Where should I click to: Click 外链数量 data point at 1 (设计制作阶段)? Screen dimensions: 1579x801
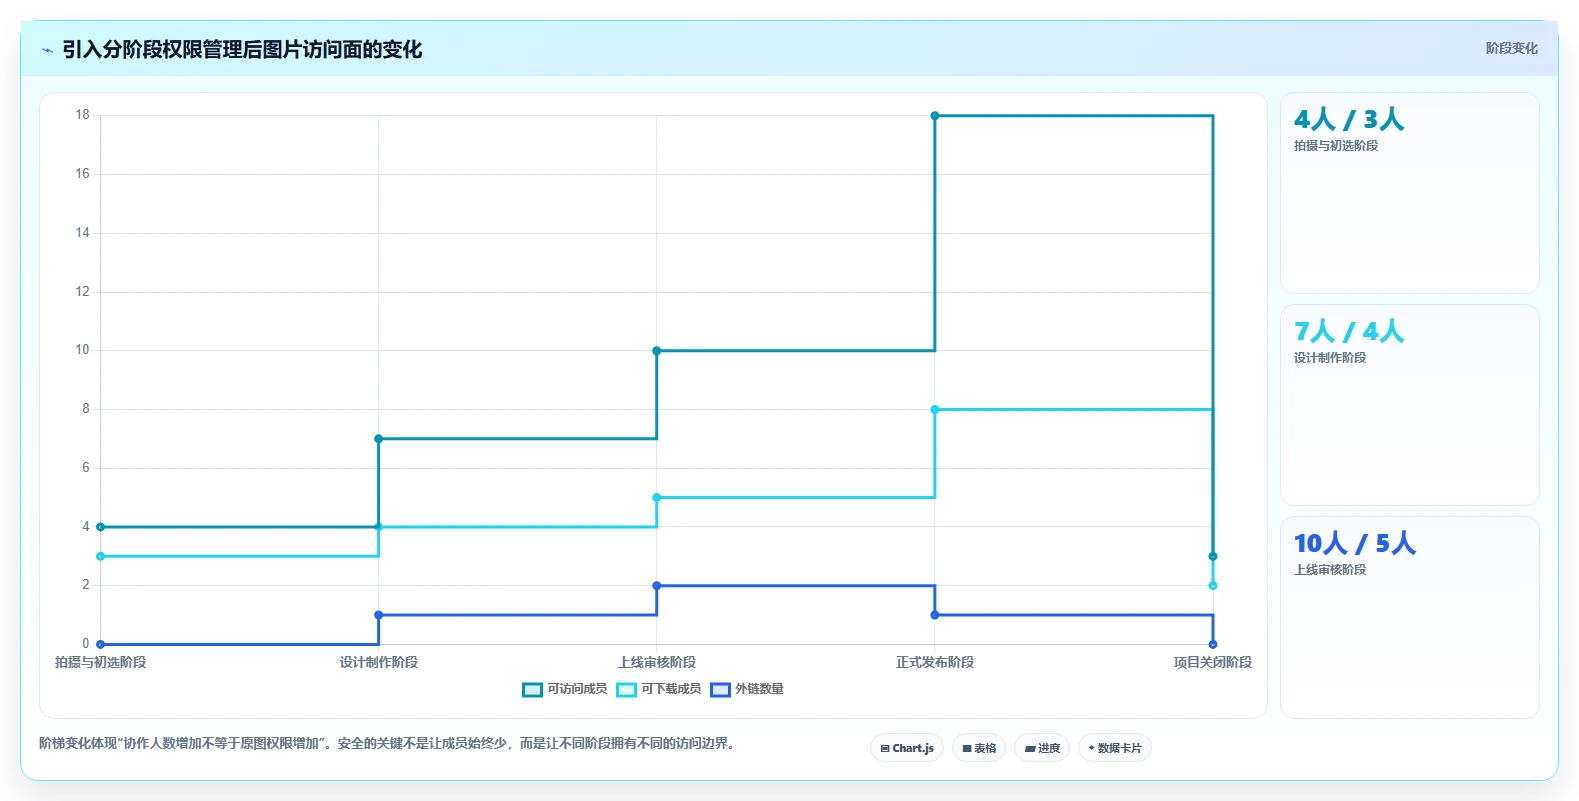[378, 615]
